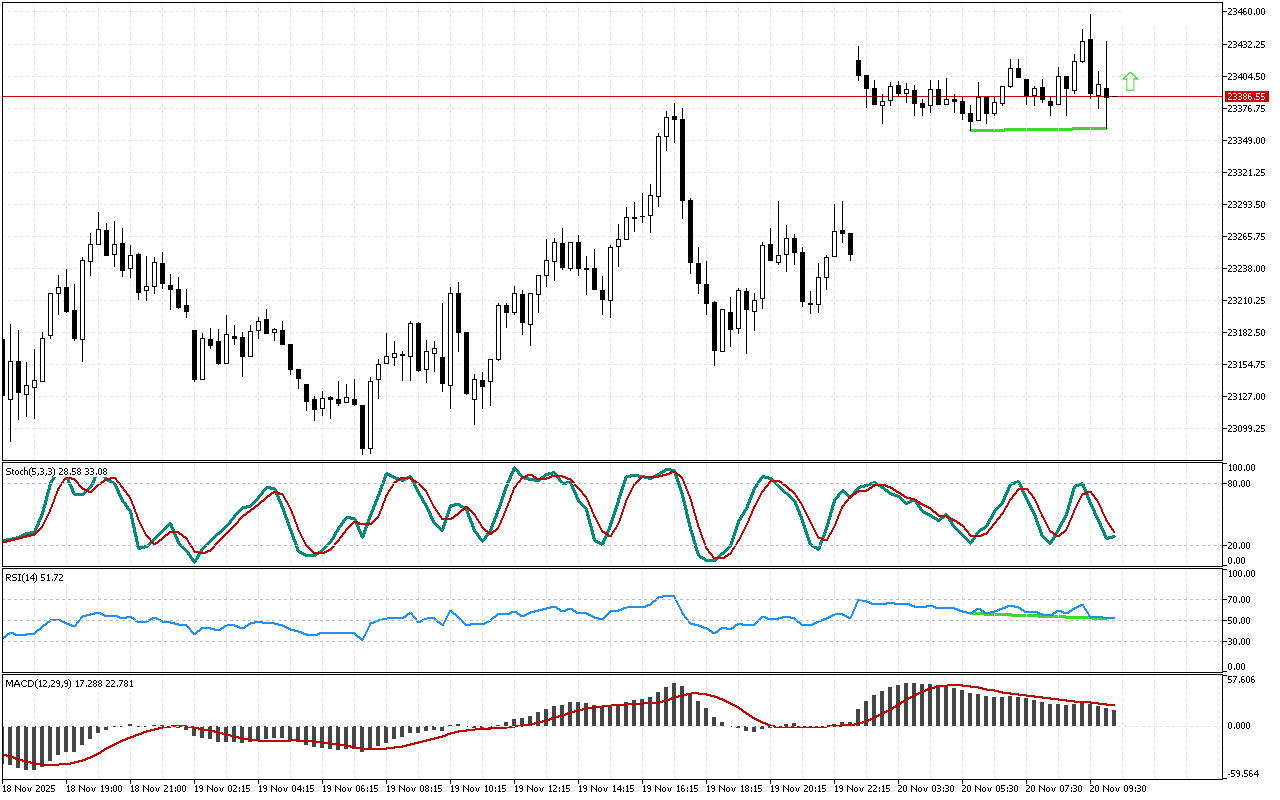The width and height of the screenshot is (1280, 800).
Task: Click the 23460.00 price scale label
Action: coord(1246,12)
